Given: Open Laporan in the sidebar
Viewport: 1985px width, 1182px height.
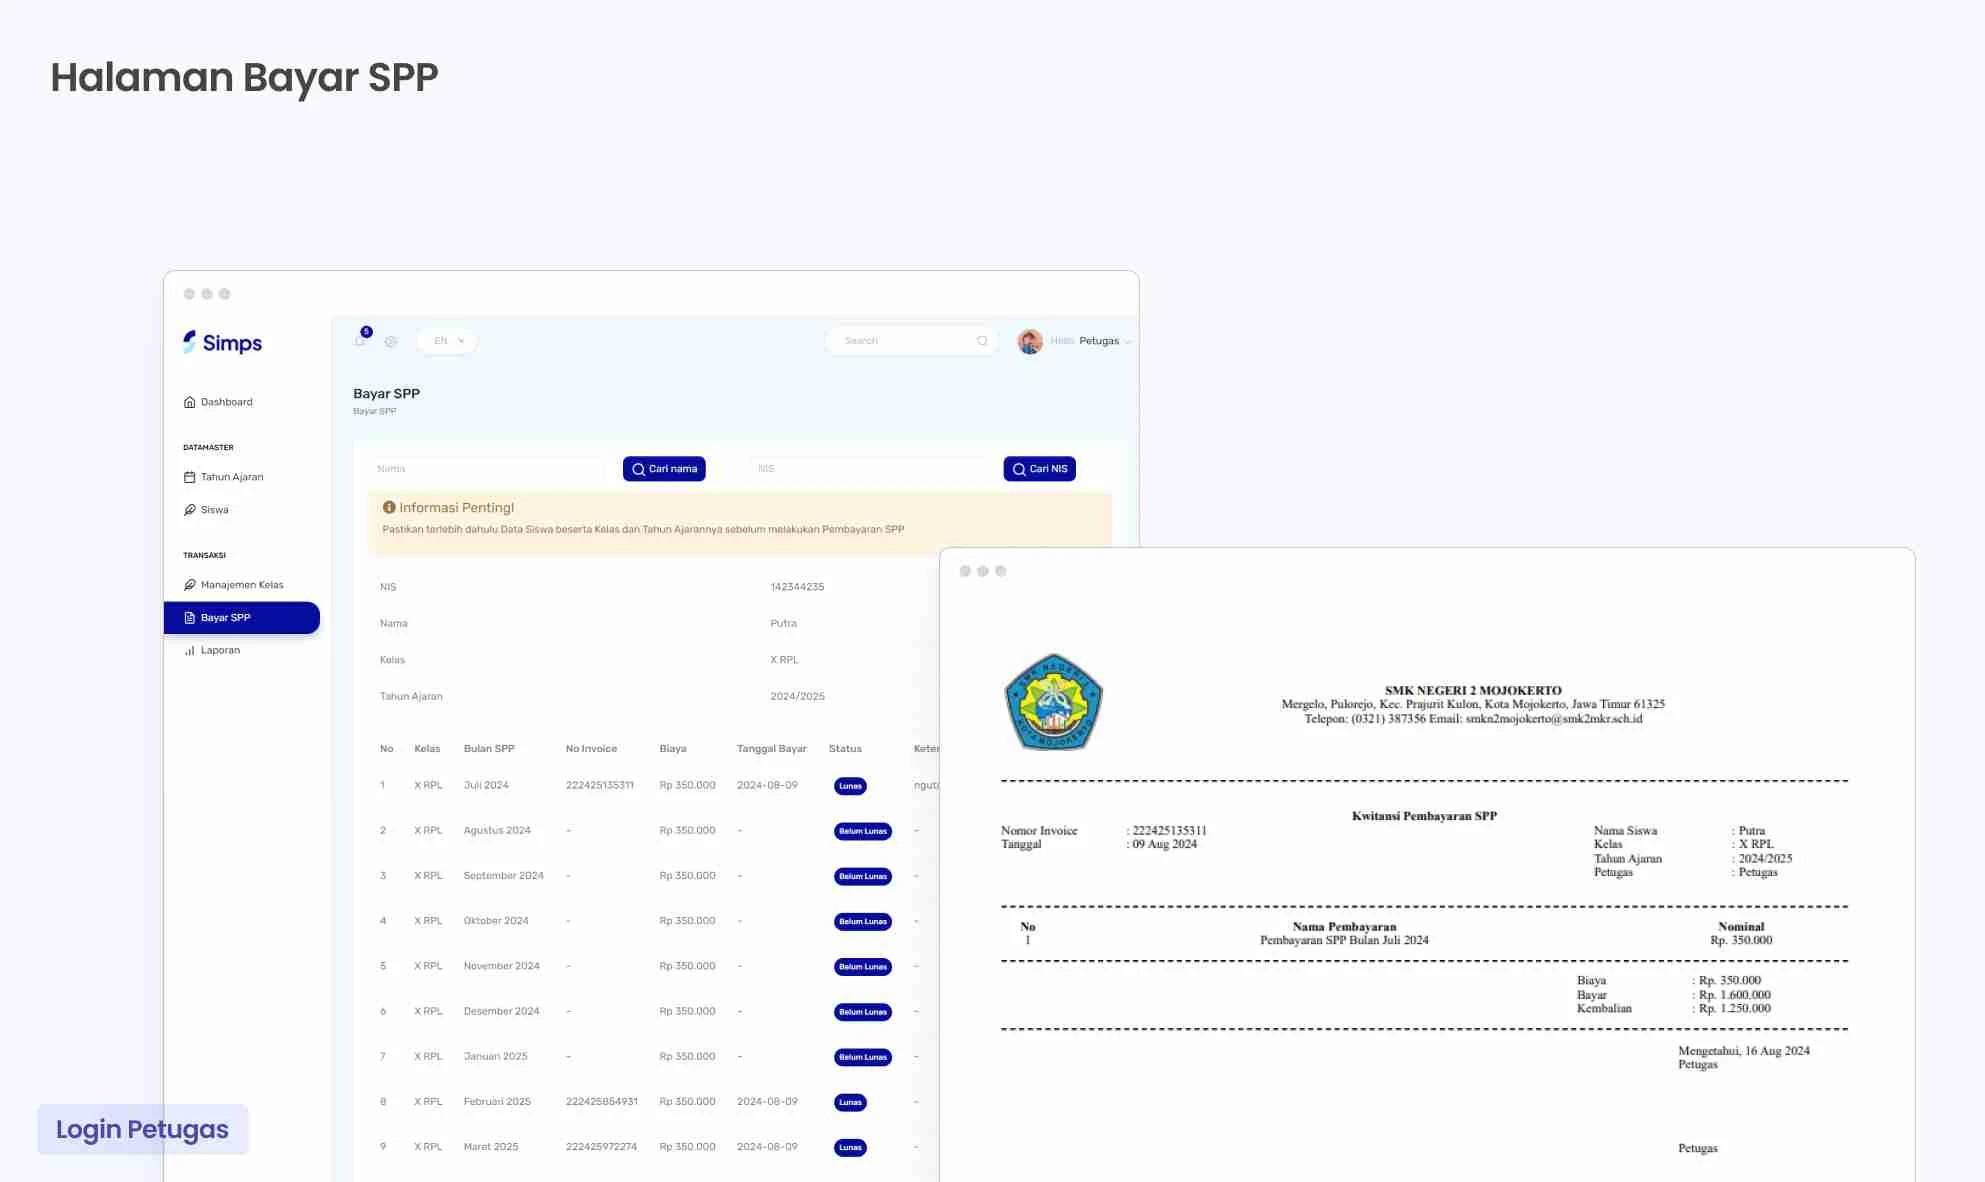Looking at the screenshot, I should [x=212, y=650].
